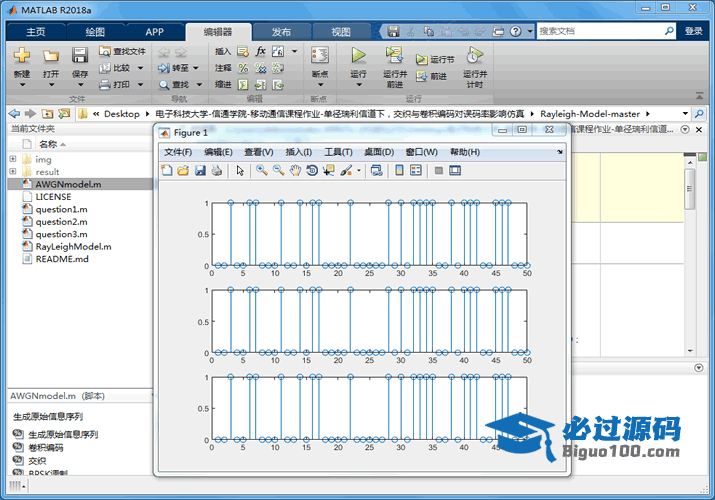Click the 生成原始信息序列 section link with icon
This screenshot has height=500, width=715.
pyautogui.click(x=62, y=435)
